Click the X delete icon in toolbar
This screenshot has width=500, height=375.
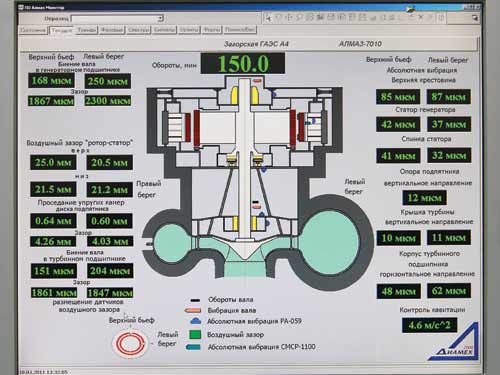pos(421,17)
